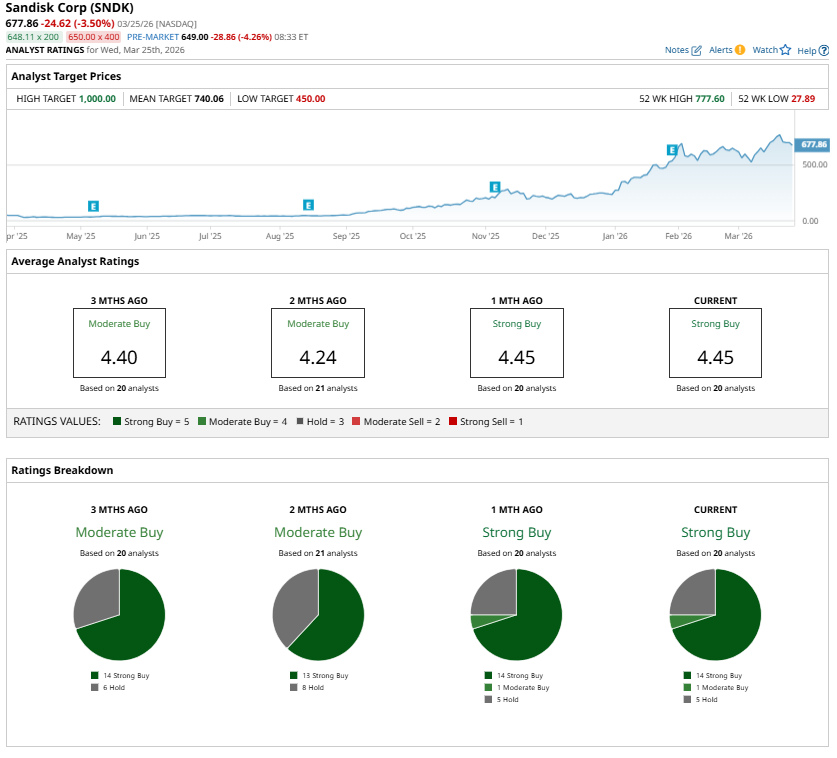This screenshot has width=837, height=758.
Task: Add SNDK using the Watch link
Action: pyautogui.click(x=765, y=50)
